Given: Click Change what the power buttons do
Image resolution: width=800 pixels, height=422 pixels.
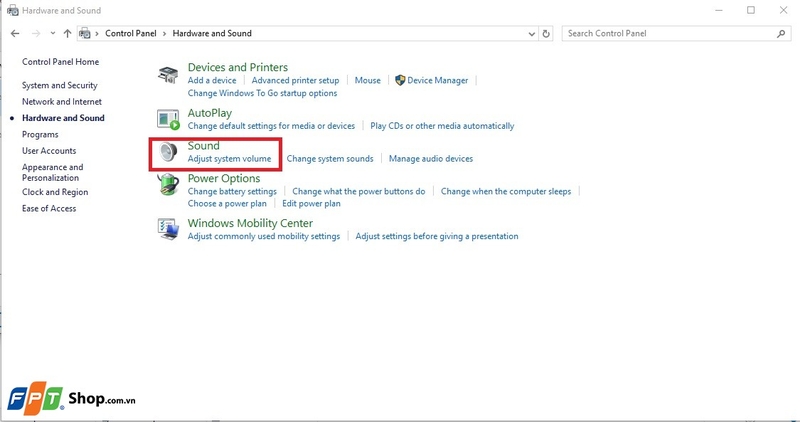Looking at the screenshot, I should coord(358,191).
